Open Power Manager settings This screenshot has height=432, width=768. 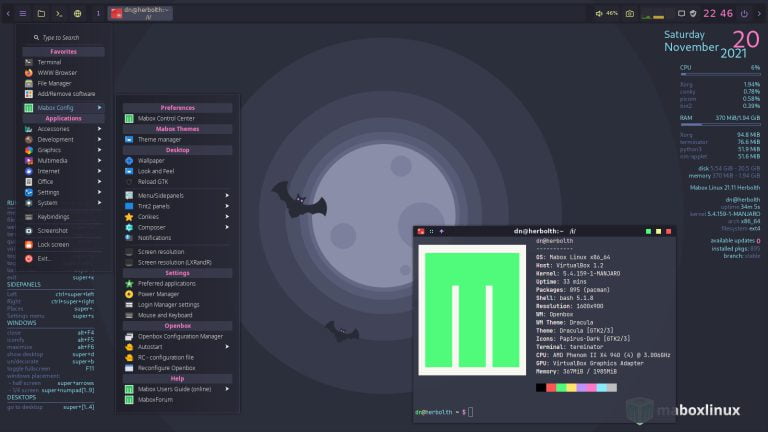[160, 294]
